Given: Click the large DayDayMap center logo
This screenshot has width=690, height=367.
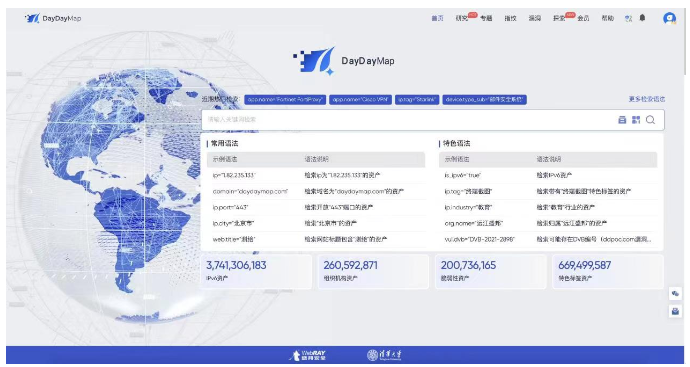Looking at the screenshot, I should pos(344,61).
